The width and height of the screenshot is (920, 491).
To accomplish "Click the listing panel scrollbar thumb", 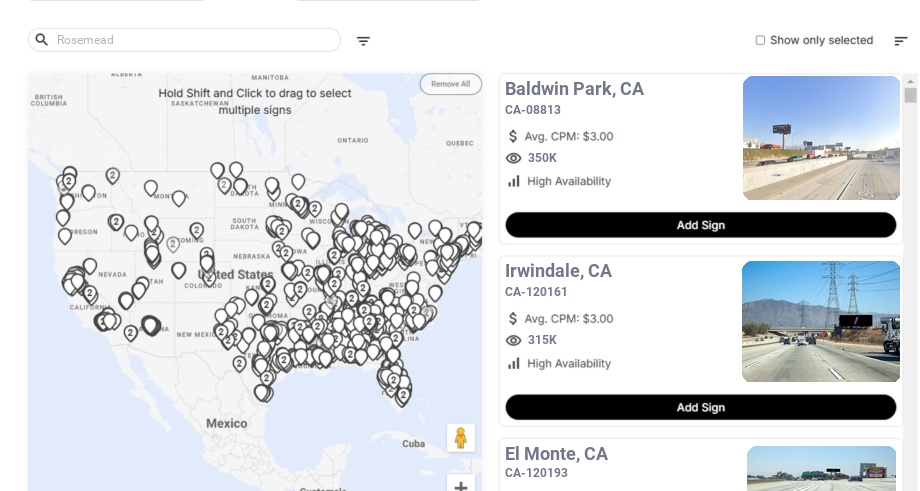I will click(910, 95).
